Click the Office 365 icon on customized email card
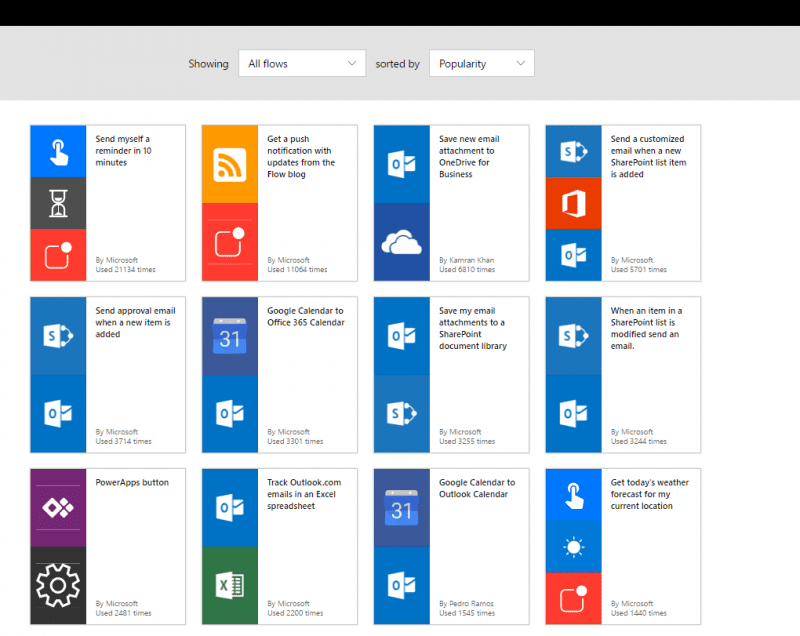This screenshot has width=800, height=636. tap(573, 202)
